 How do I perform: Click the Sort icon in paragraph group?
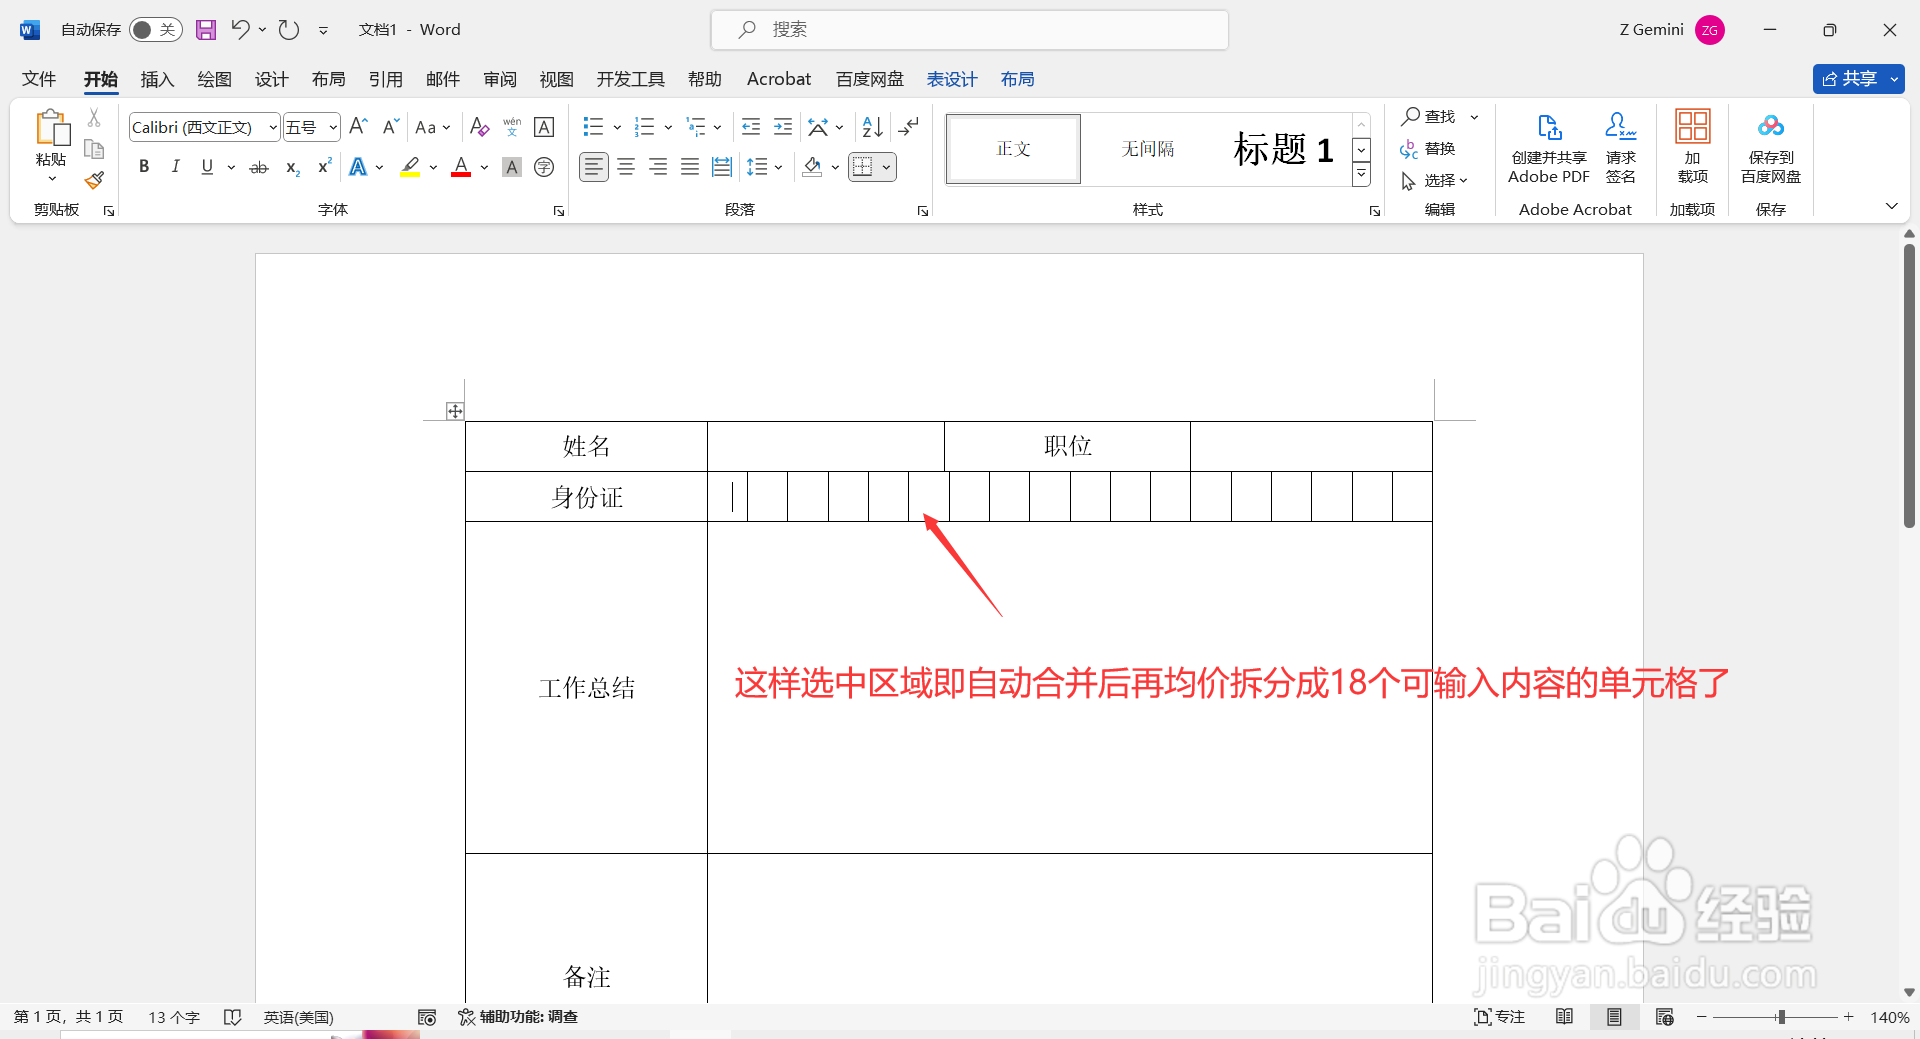point(871,127)
